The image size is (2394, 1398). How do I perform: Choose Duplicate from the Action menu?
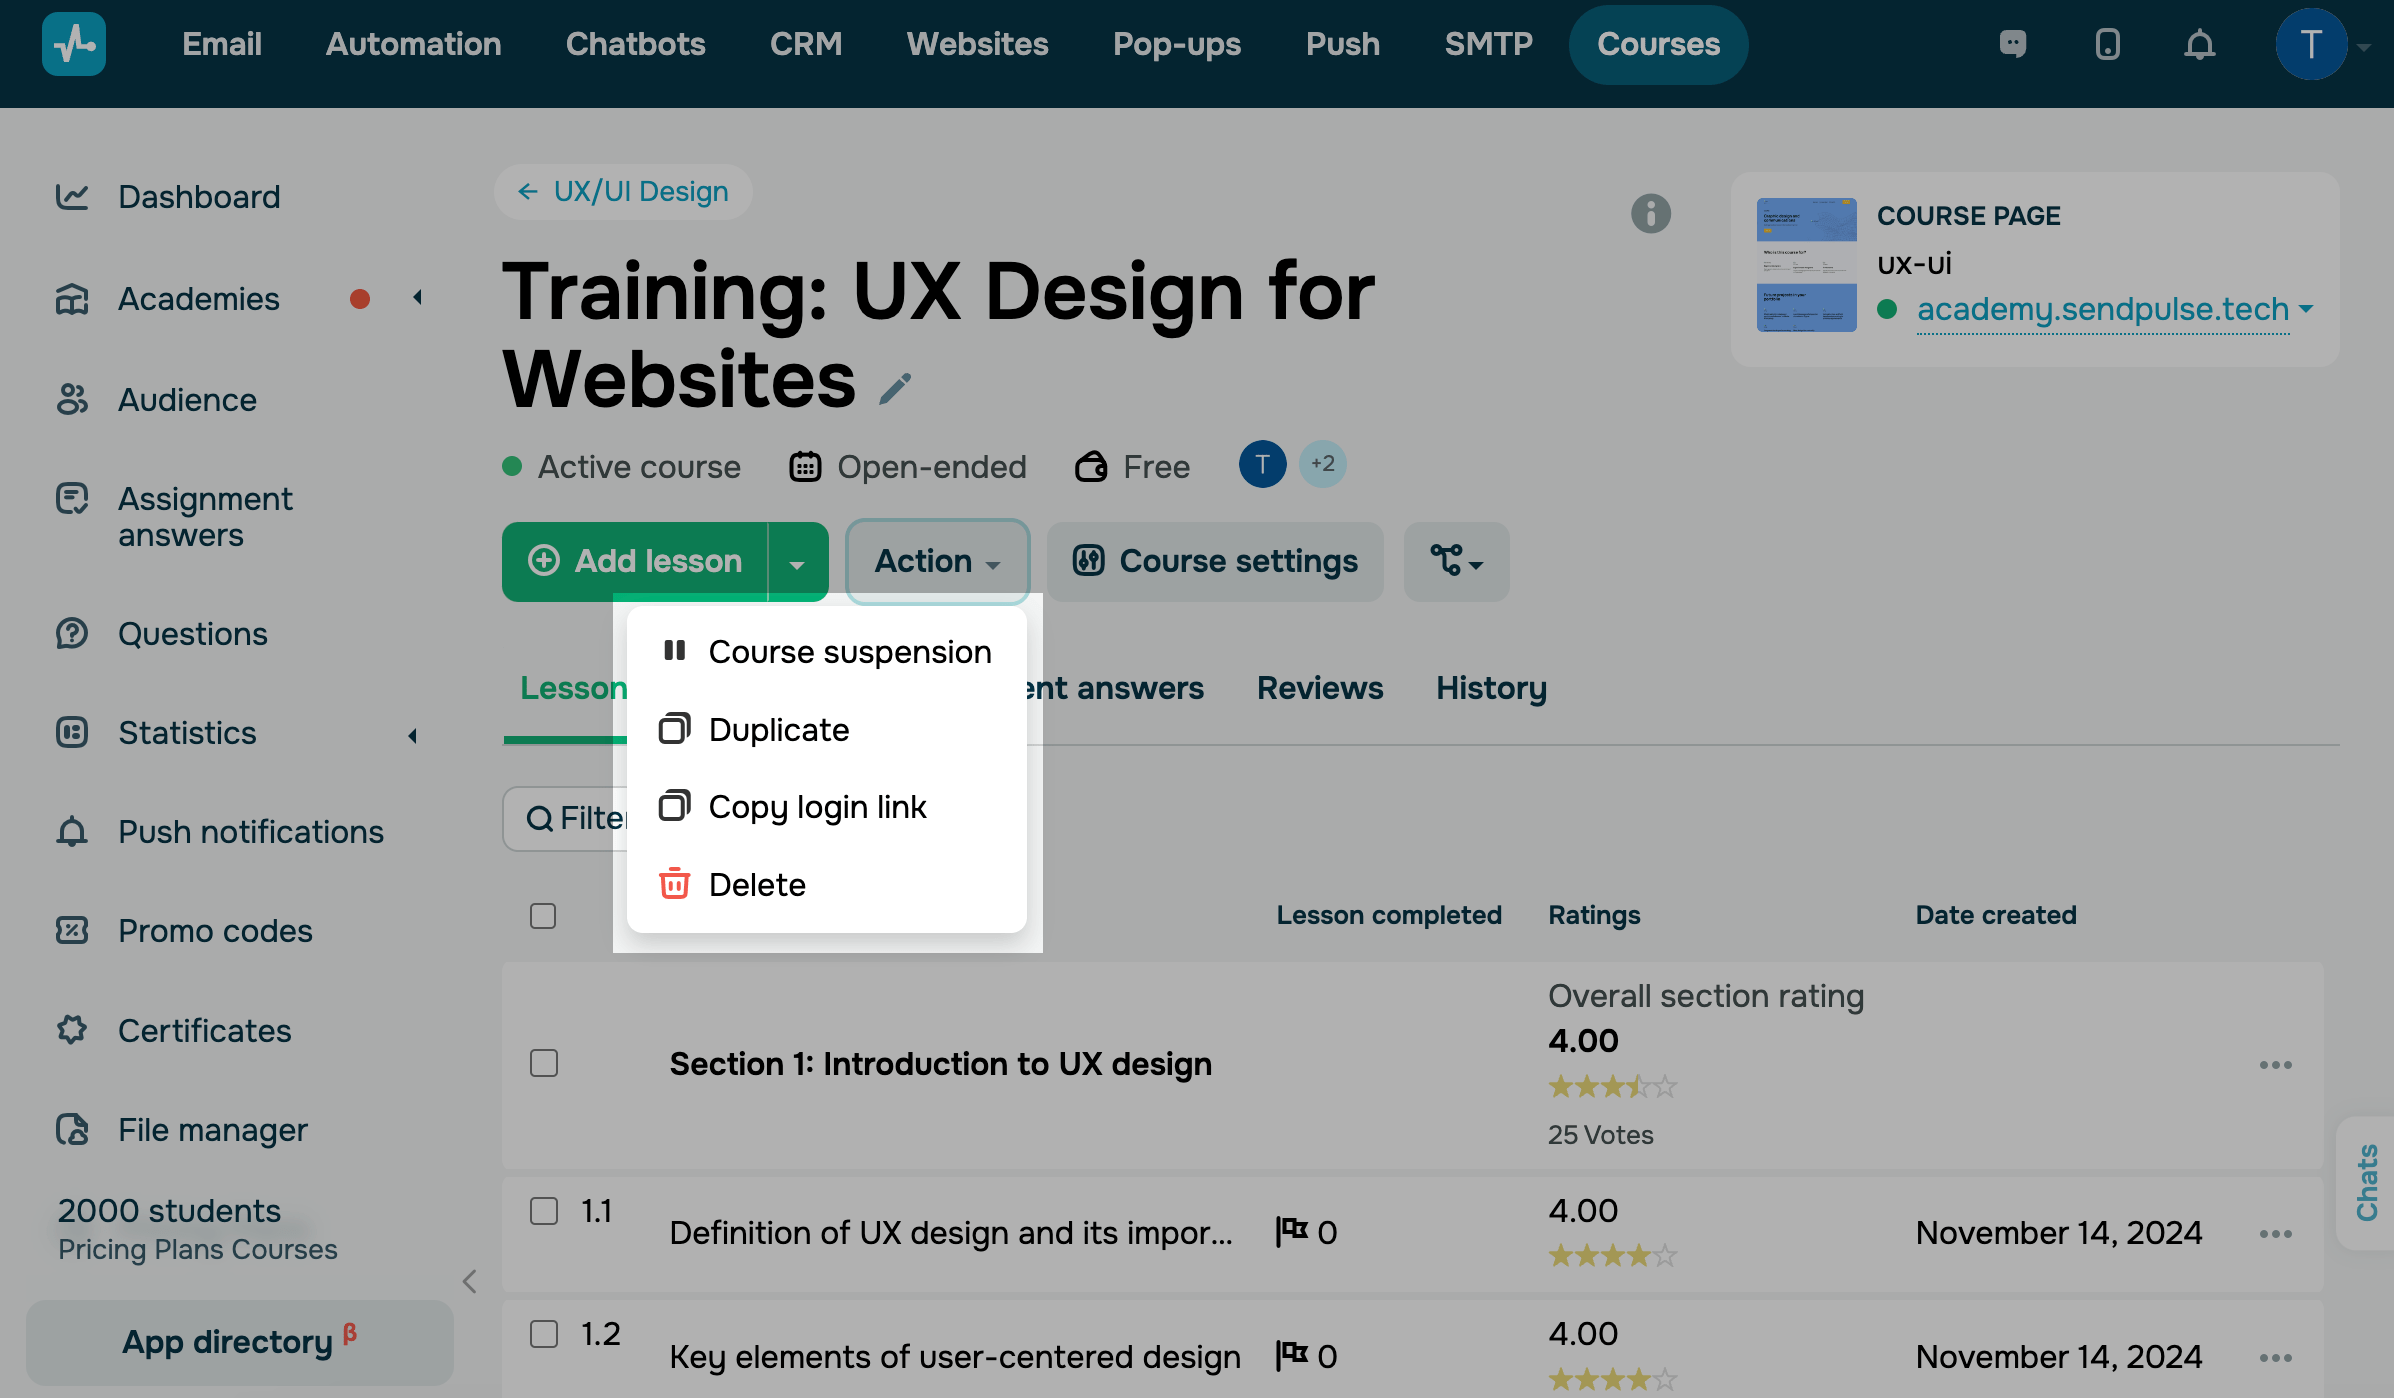[x=778, y=730]
